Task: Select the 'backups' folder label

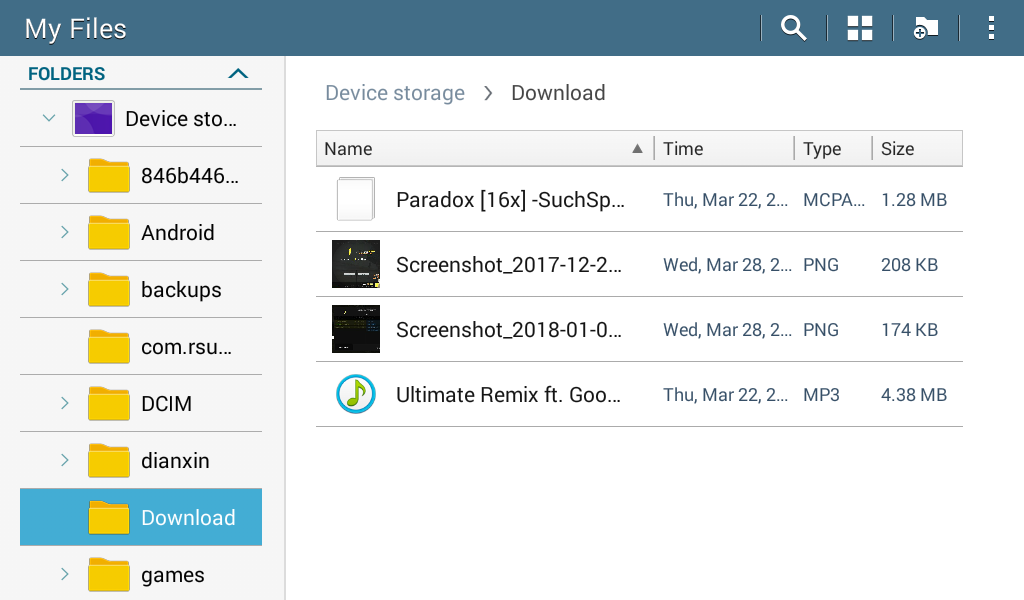Action: pos(181,290)
